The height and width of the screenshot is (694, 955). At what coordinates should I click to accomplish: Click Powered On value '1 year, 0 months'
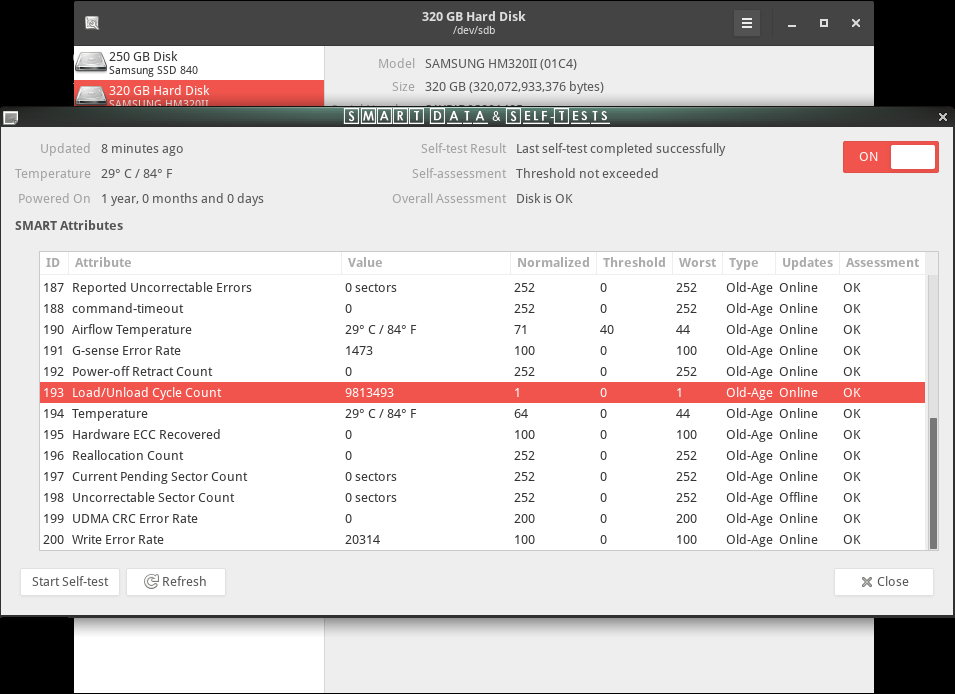[182, 199]
